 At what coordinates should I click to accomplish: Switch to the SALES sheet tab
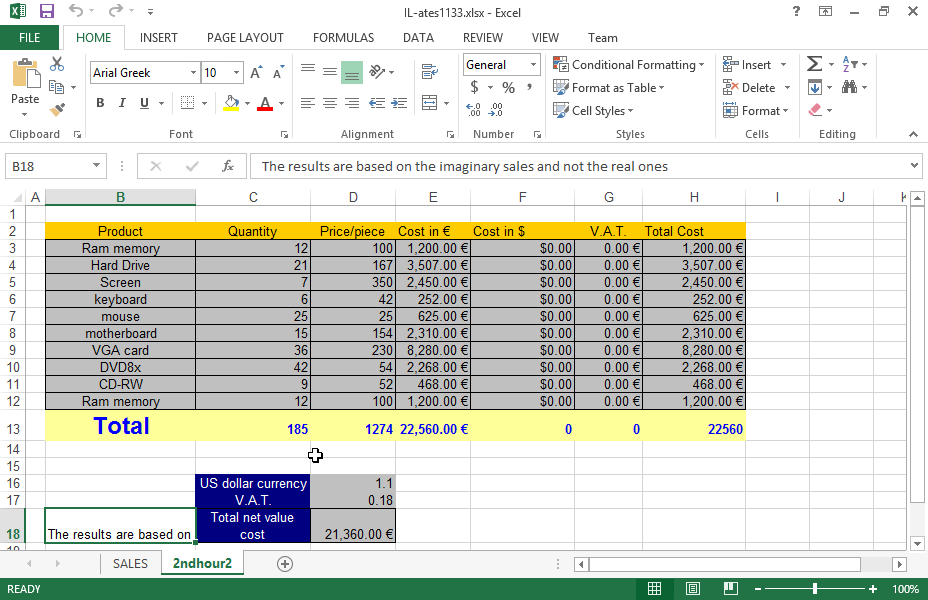(130, 563)
